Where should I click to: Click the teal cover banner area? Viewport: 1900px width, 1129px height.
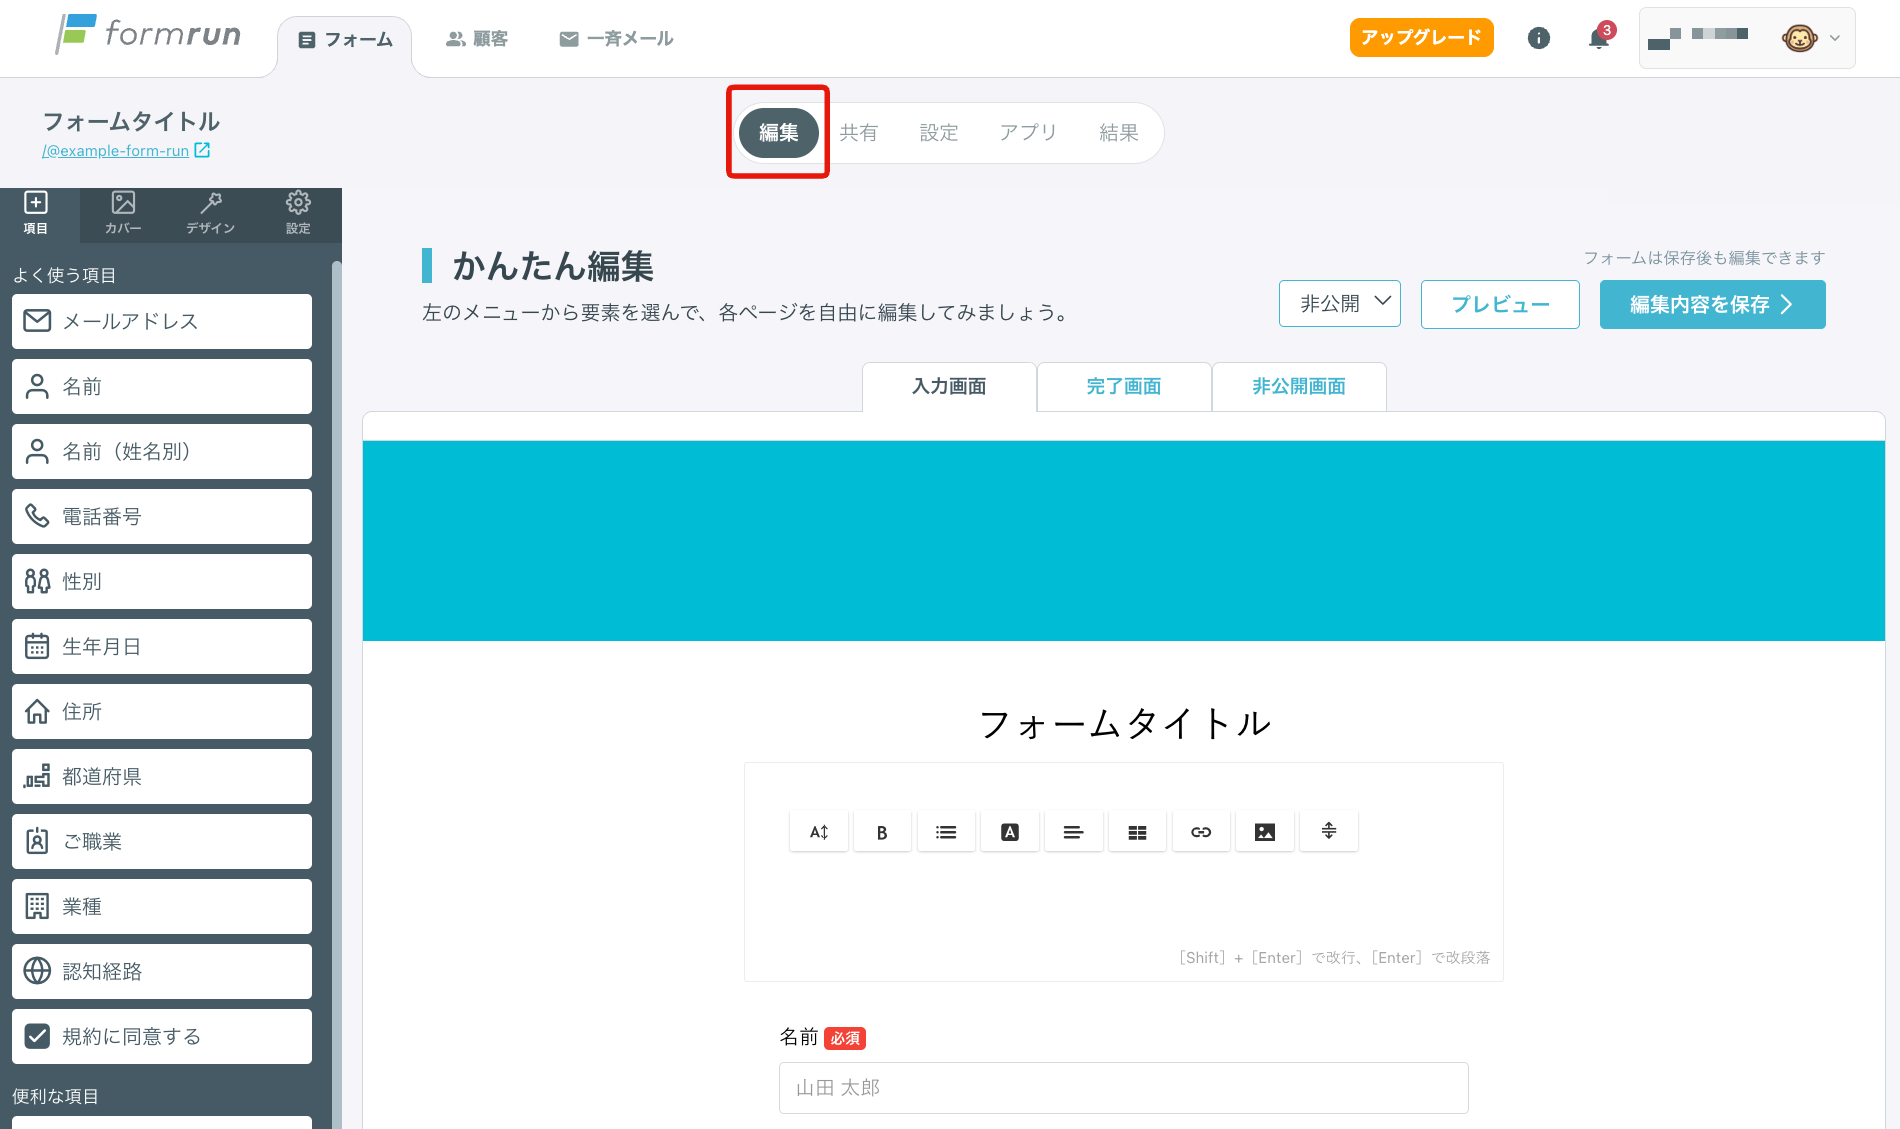1123,541
